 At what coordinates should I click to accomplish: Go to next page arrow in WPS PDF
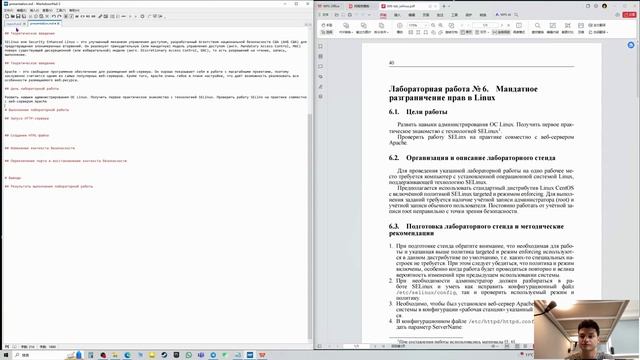pos(502,25)
